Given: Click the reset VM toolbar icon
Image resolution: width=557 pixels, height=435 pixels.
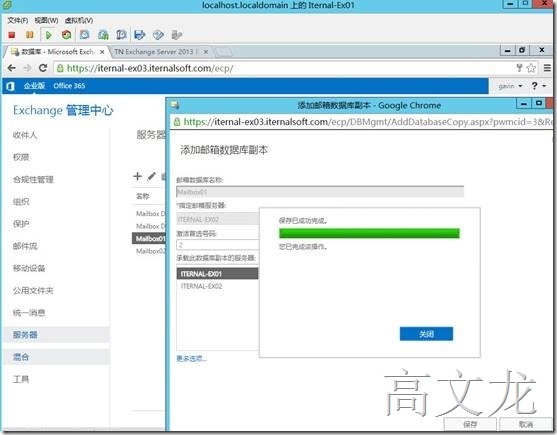Looking at the screenshot, I should point(66,35).
